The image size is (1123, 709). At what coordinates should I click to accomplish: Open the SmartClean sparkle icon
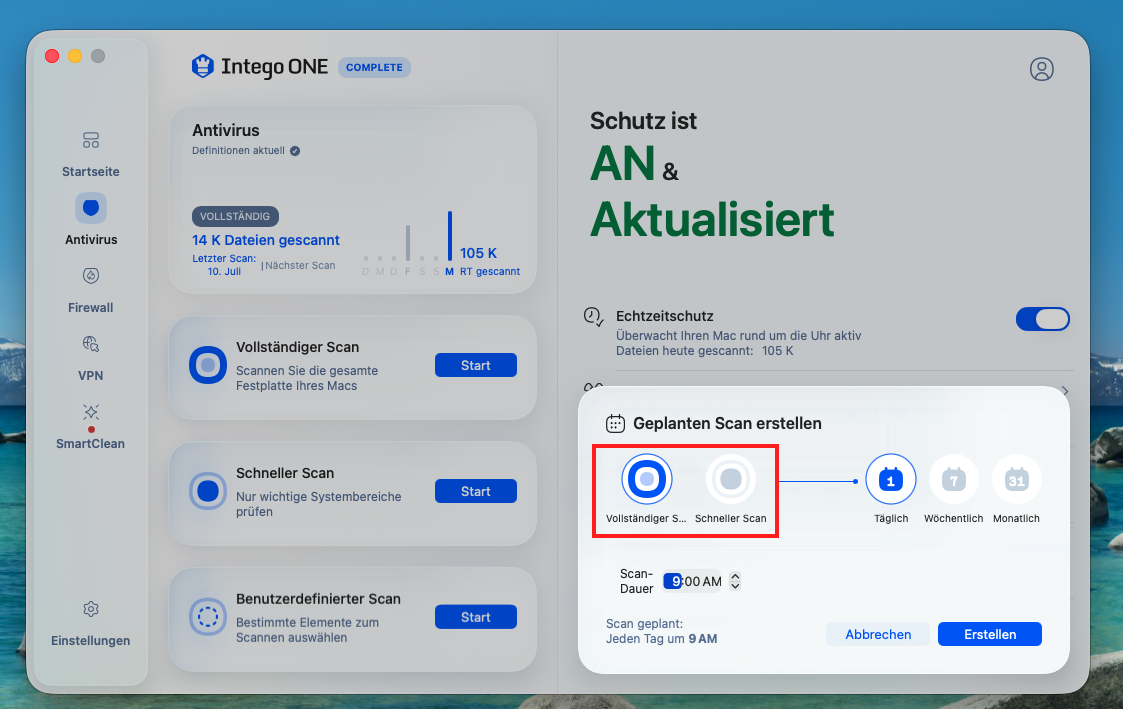91,412
